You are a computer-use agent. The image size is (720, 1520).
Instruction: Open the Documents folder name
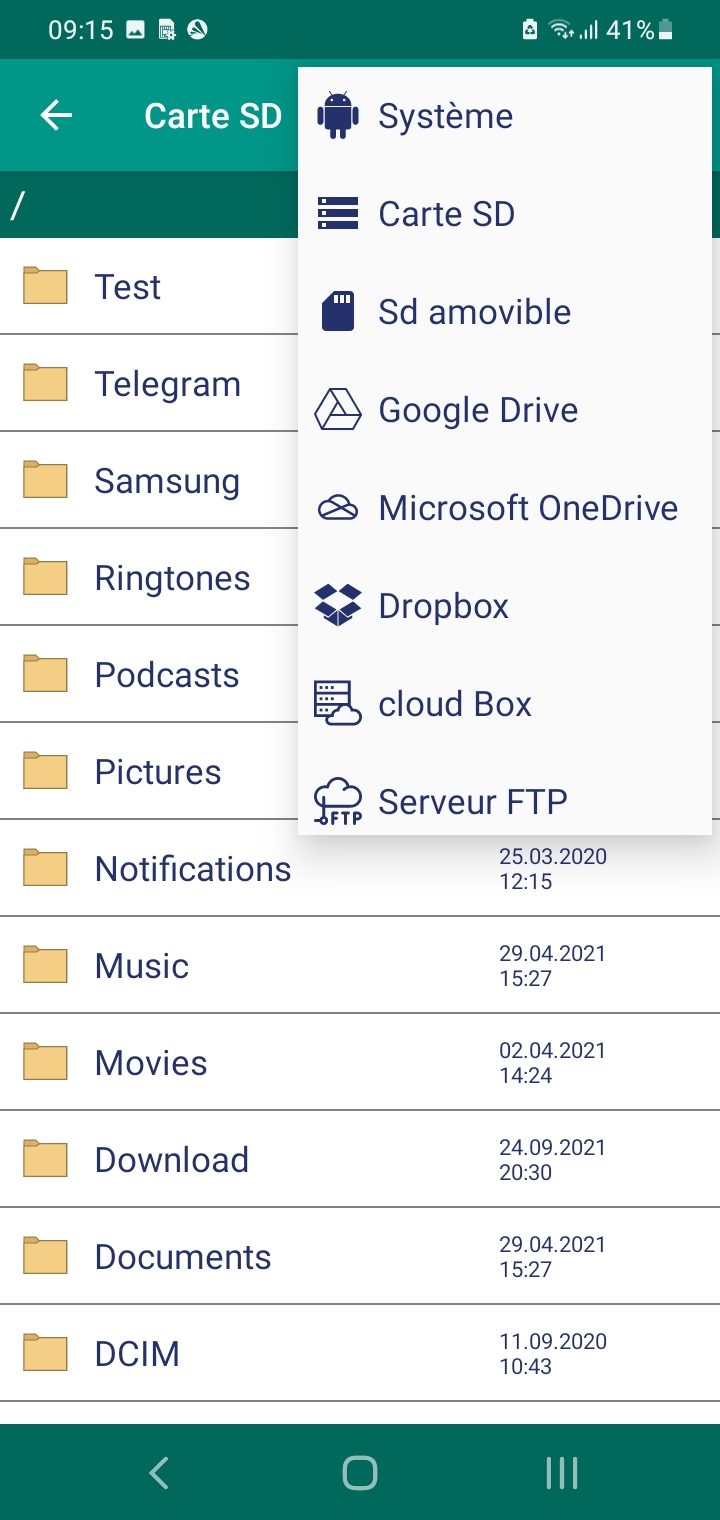(x=183, y=1257)
